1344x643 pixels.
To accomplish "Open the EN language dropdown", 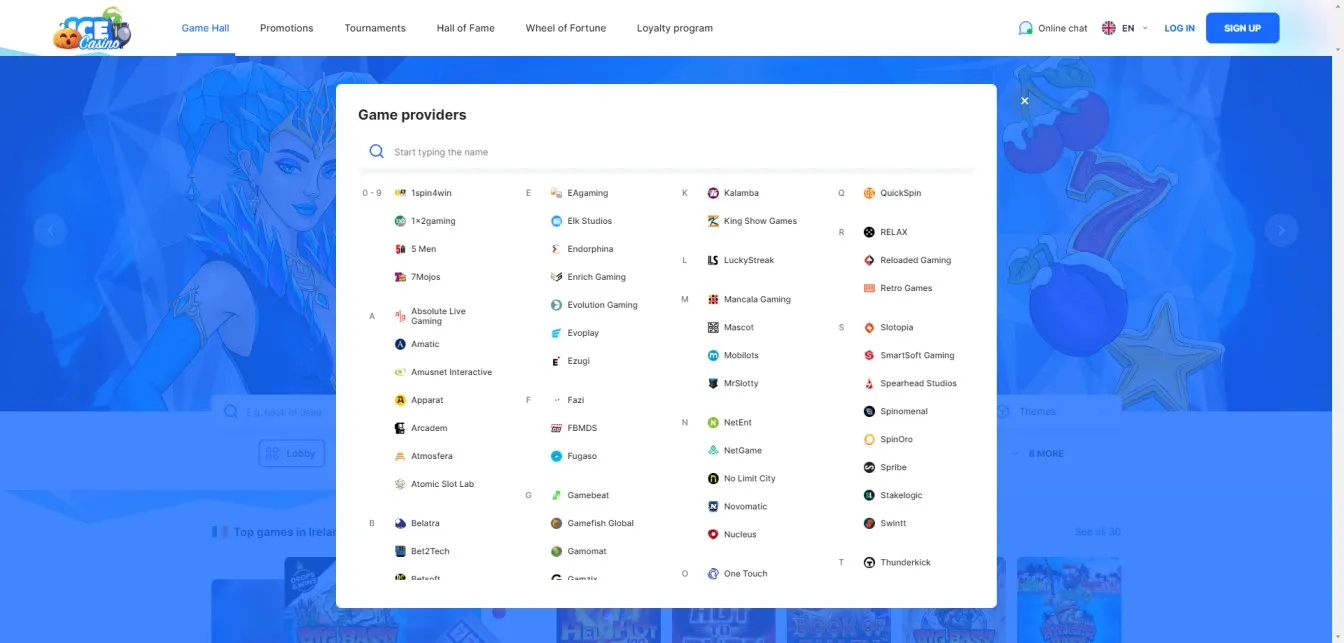I will click(1125, 28).
